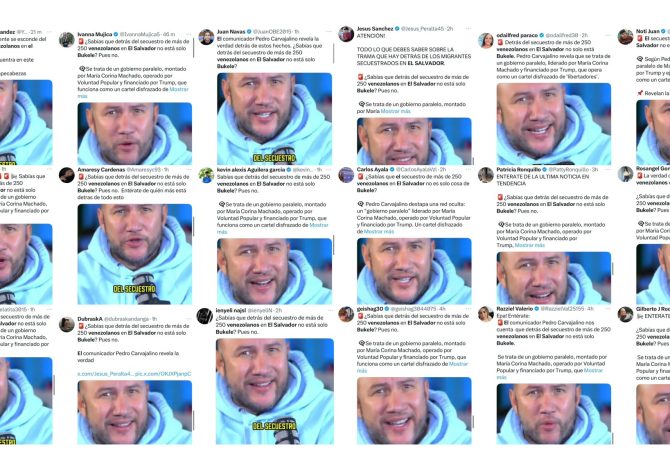The height and width of the screenshot is (470, 670).
Task: Open the pic.x.com link in DubraskA's tweet
Action: coord(163,374)
